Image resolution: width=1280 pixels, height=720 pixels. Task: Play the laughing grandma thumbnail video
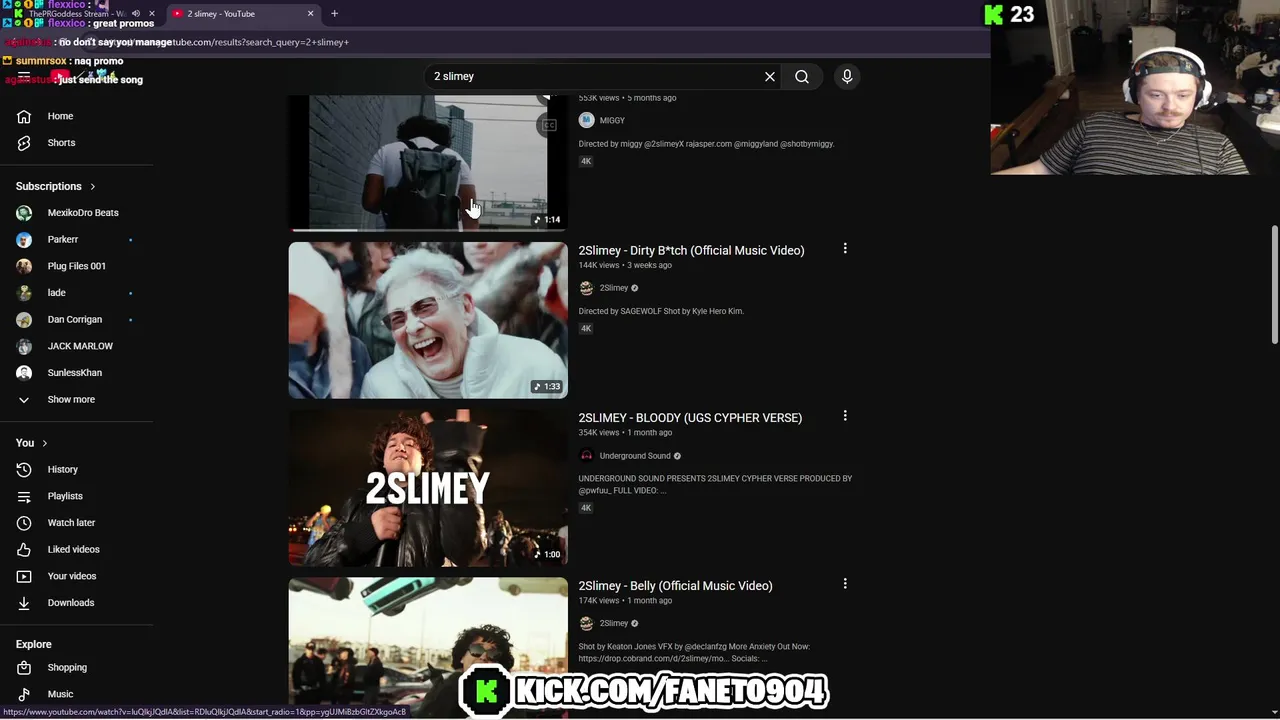428,320
